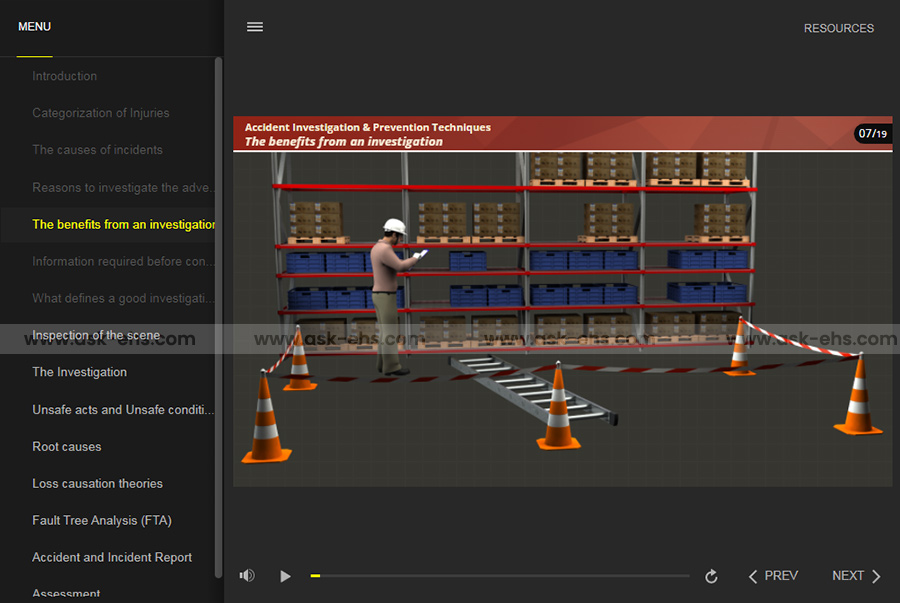Select the MENU tab
Viewport: 900px width, 603px height.
pyautogui.click(x=34, y=27)
